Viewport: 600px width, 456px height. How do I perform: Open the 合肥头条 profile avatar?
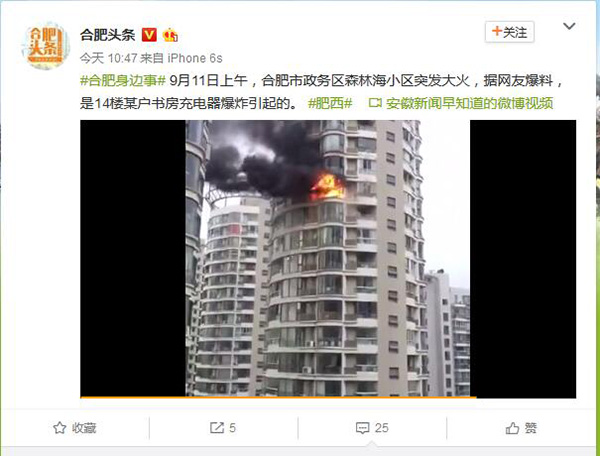[45, 46]
